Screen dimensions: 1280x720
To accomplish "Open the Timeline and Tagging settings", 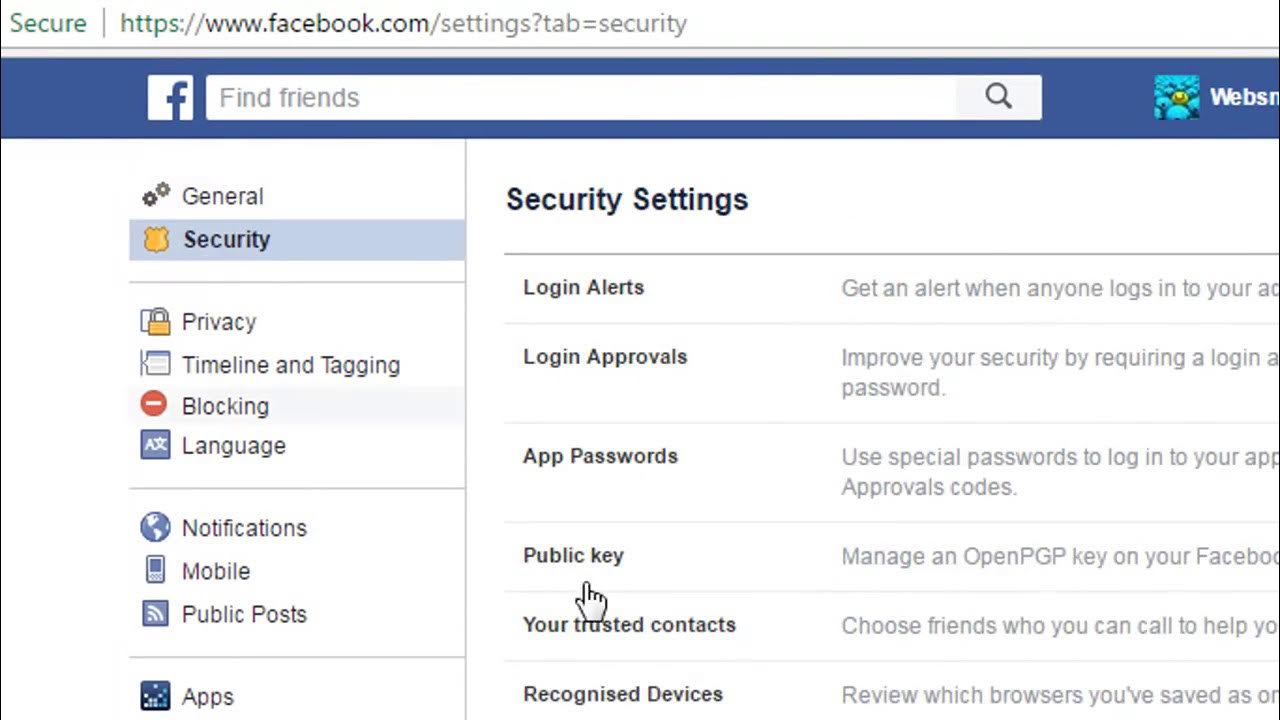I will [x=290, y=365].
